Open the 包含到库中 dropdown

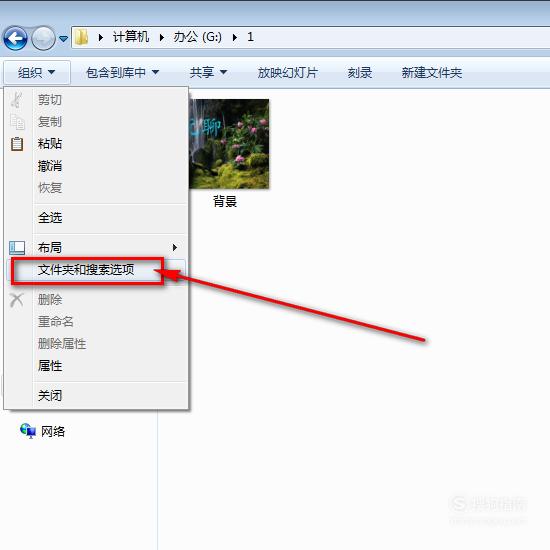pyautogui.click(x=122, y=73)
